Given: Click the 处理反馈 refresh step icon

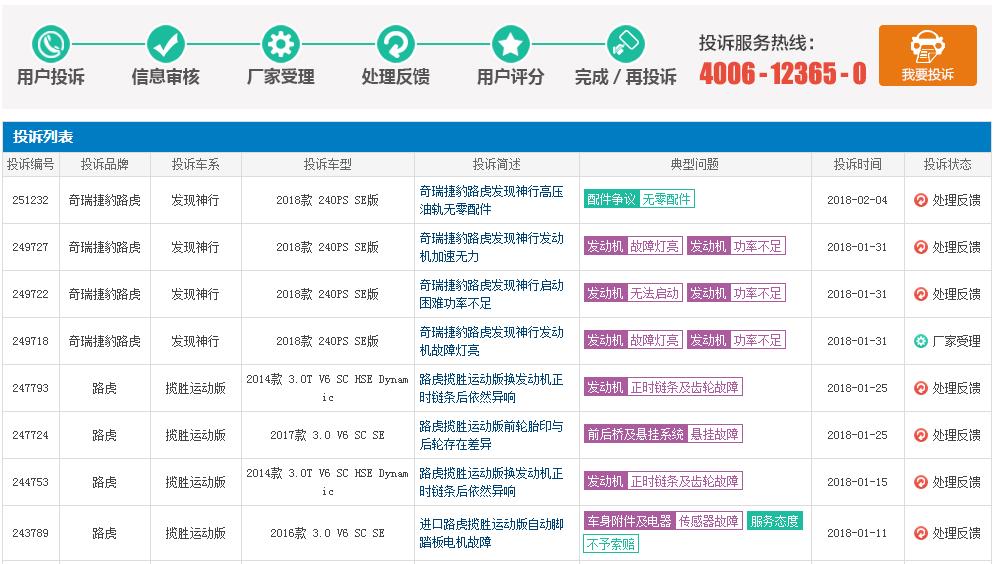Looking at the screenshot, I should 396,44.
